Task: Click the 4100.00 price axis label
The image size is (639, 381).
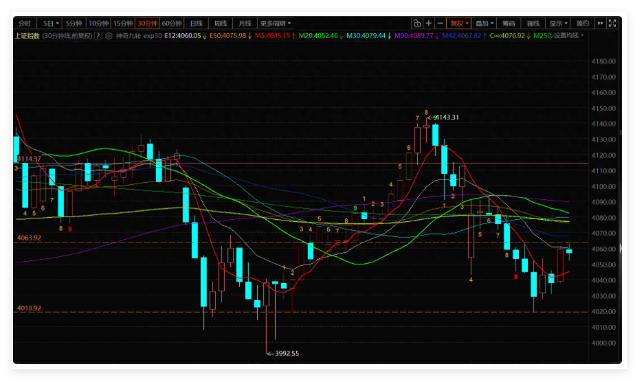Action: click(x=604, y=187)
